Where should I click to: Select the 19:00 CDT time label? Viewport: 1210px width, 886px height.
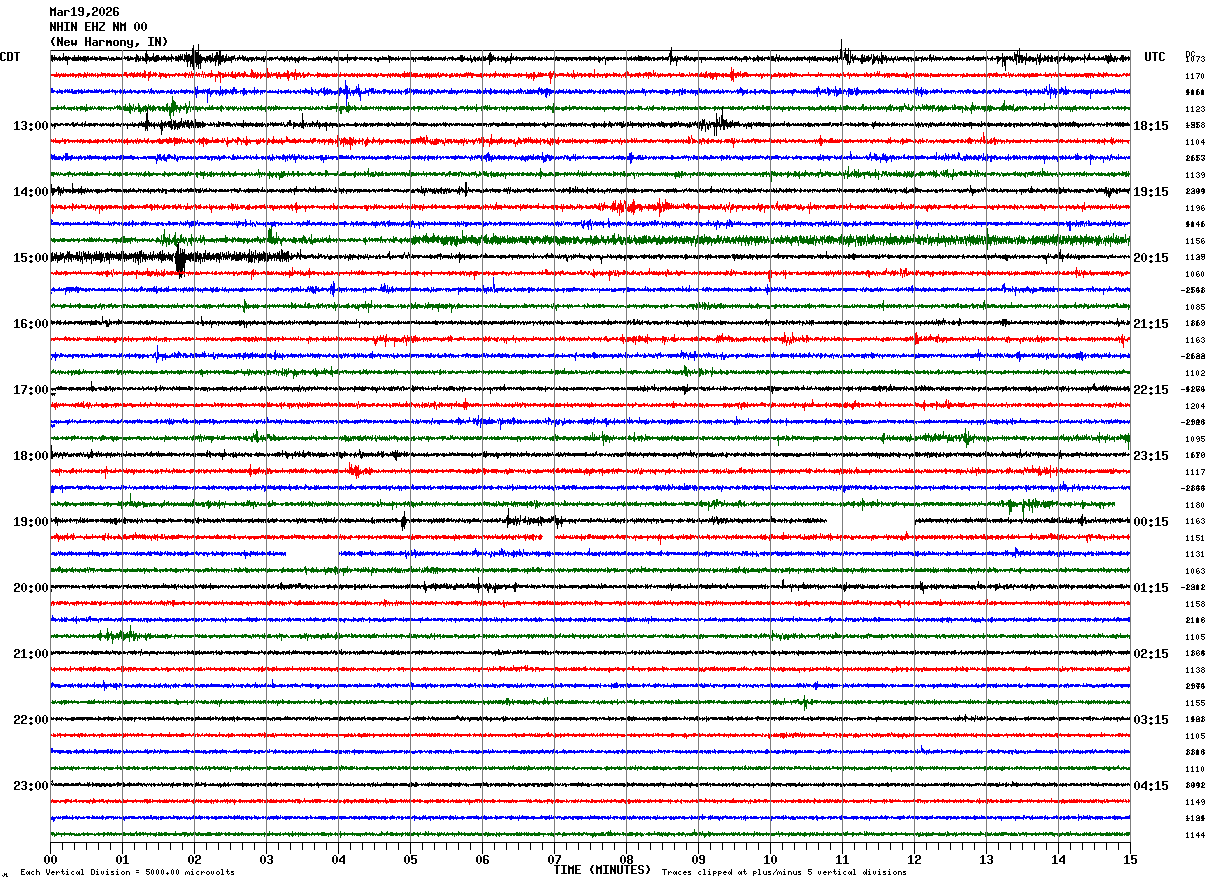tap(31, 522)
